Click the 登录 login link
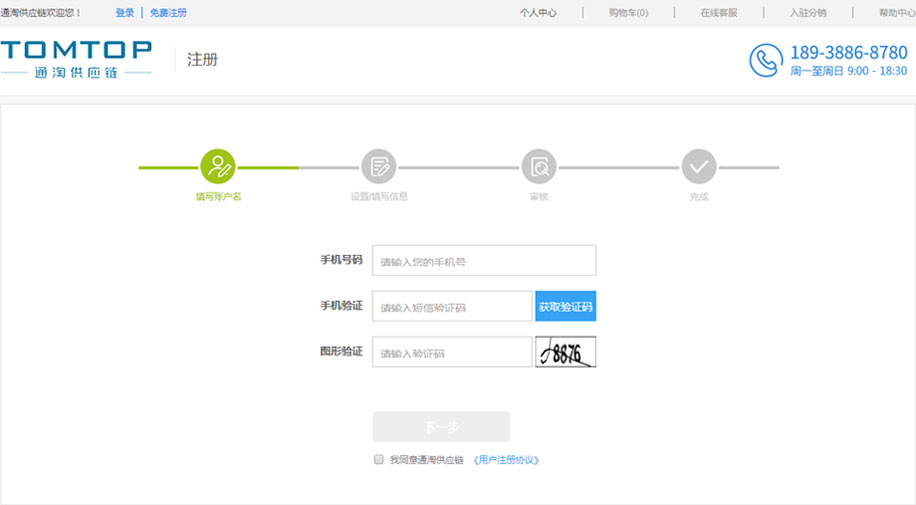The image size is (916, 505). [x=124, y=13]
